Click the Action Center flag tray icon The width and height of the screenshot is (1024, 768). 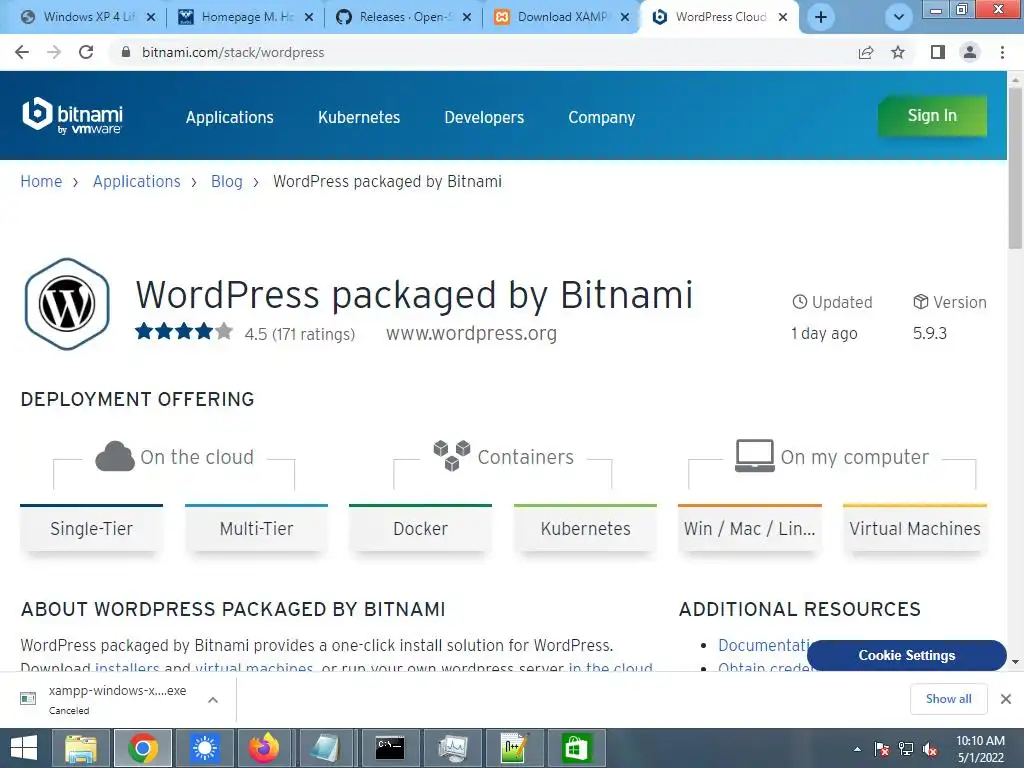tap(882, 749)
